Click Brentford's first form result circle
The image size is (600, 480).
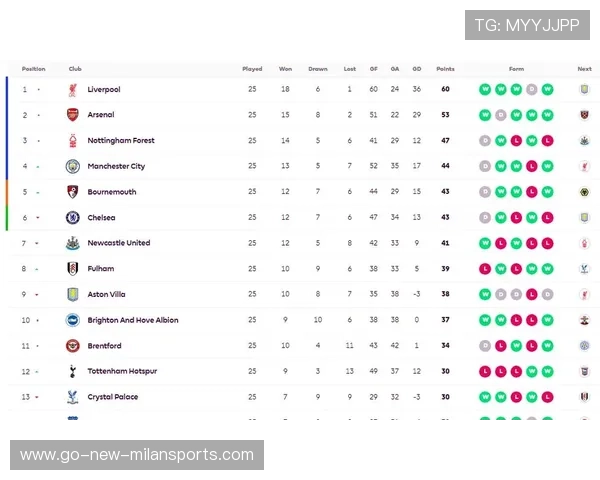[x=485, y=345]
